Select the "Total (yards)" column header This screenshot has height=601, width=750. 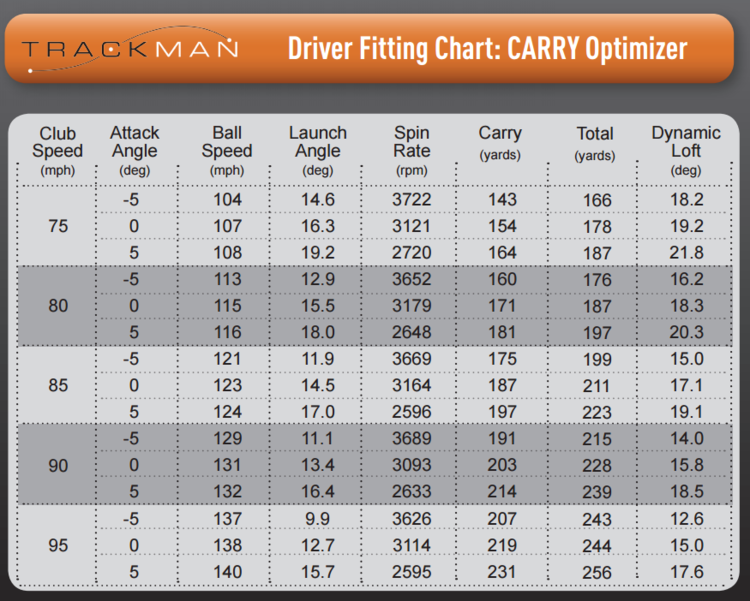point(595,143)
